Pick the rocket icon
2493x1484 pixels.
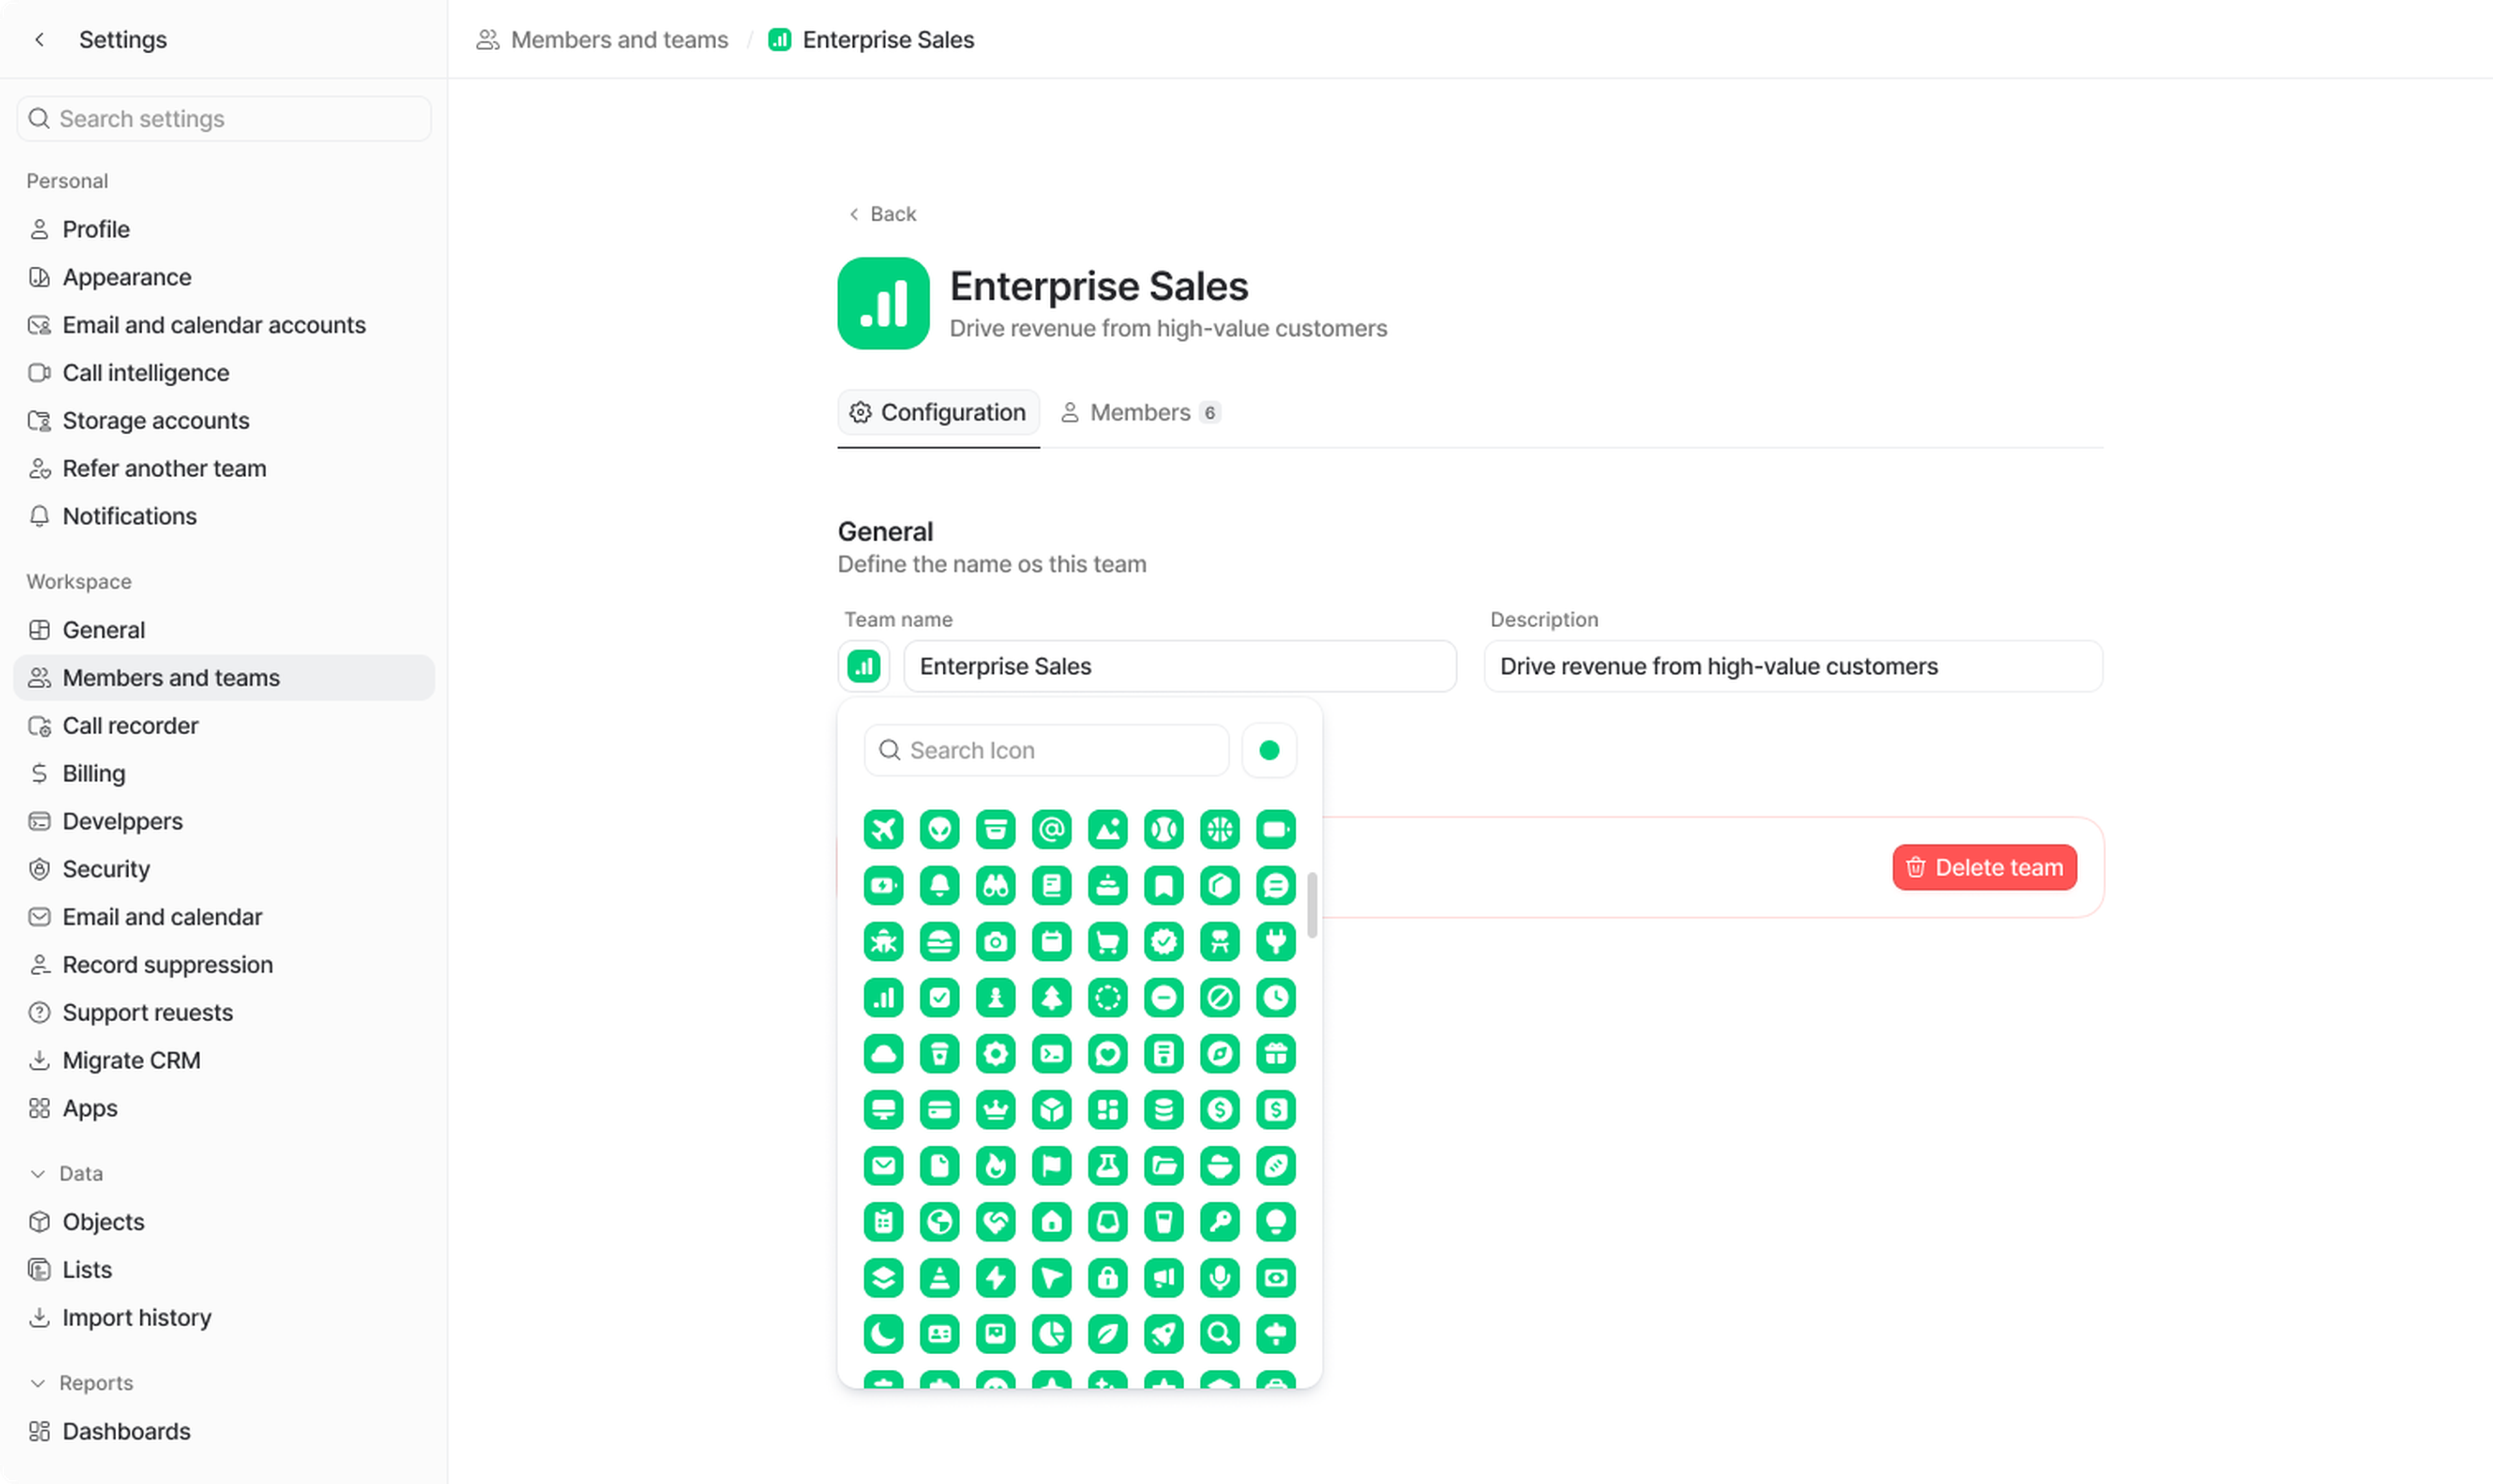1163,1333
